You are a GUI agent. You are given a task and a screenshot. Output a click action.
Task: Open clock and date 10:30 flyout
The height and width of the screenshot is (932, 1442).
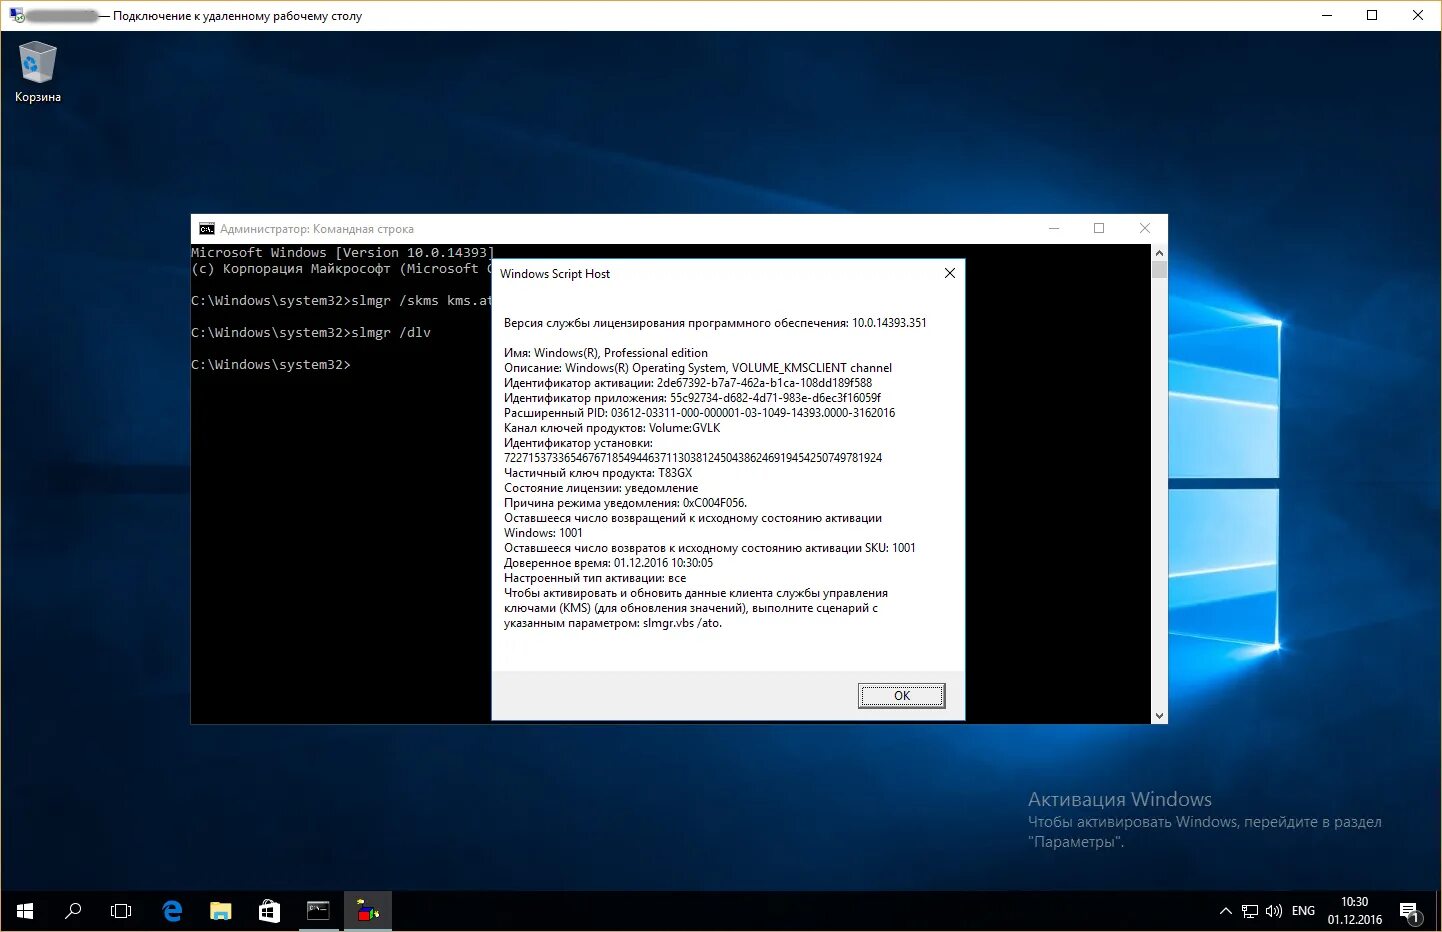(x=1355, y=911)
